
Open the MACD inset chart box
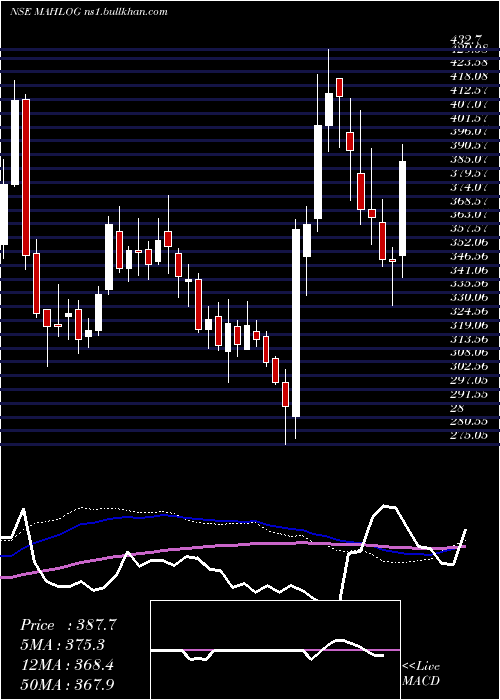coord(275,650)
